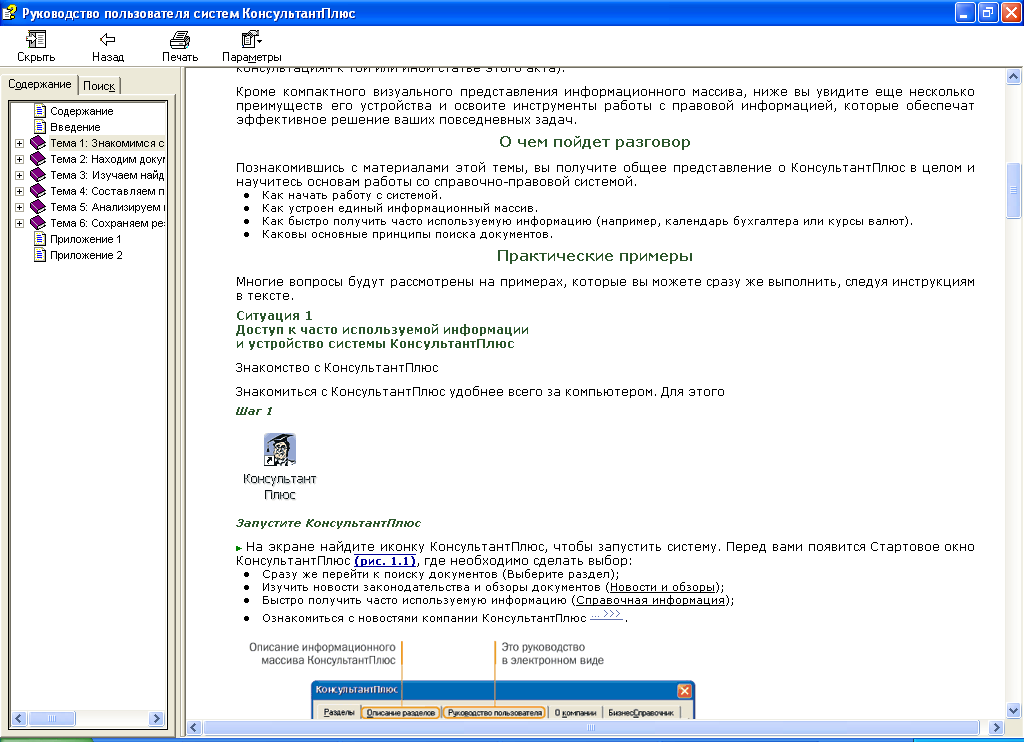Image resolution: width=1024 pixels, height=742 pixels.
Task: Expand the Тема 6 tree node
Action: click(20, 223)
